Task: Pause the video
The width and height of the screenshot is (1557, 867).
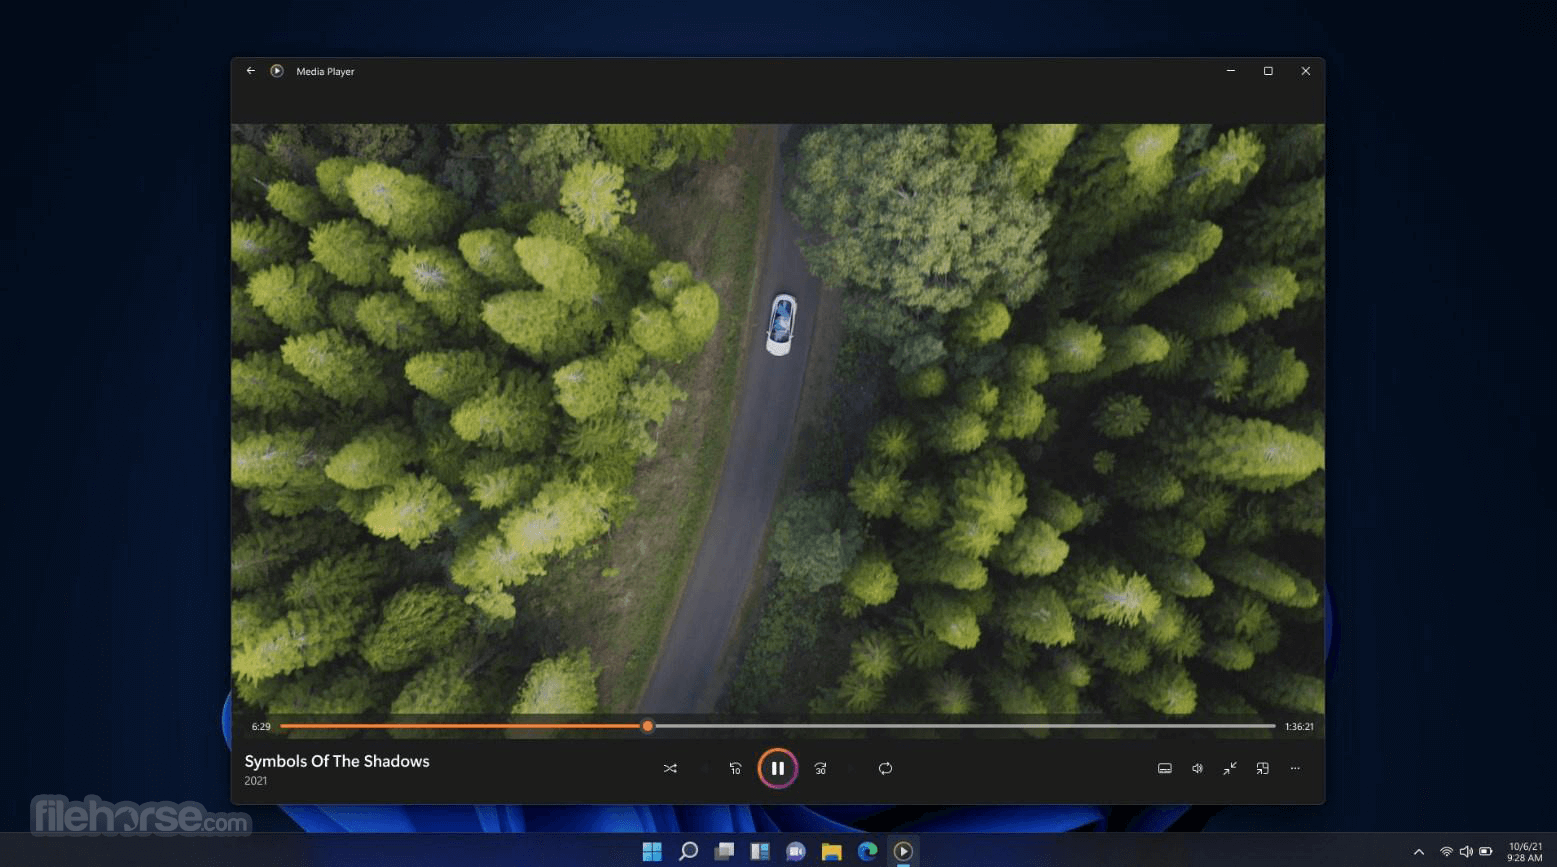Action: 777,768
